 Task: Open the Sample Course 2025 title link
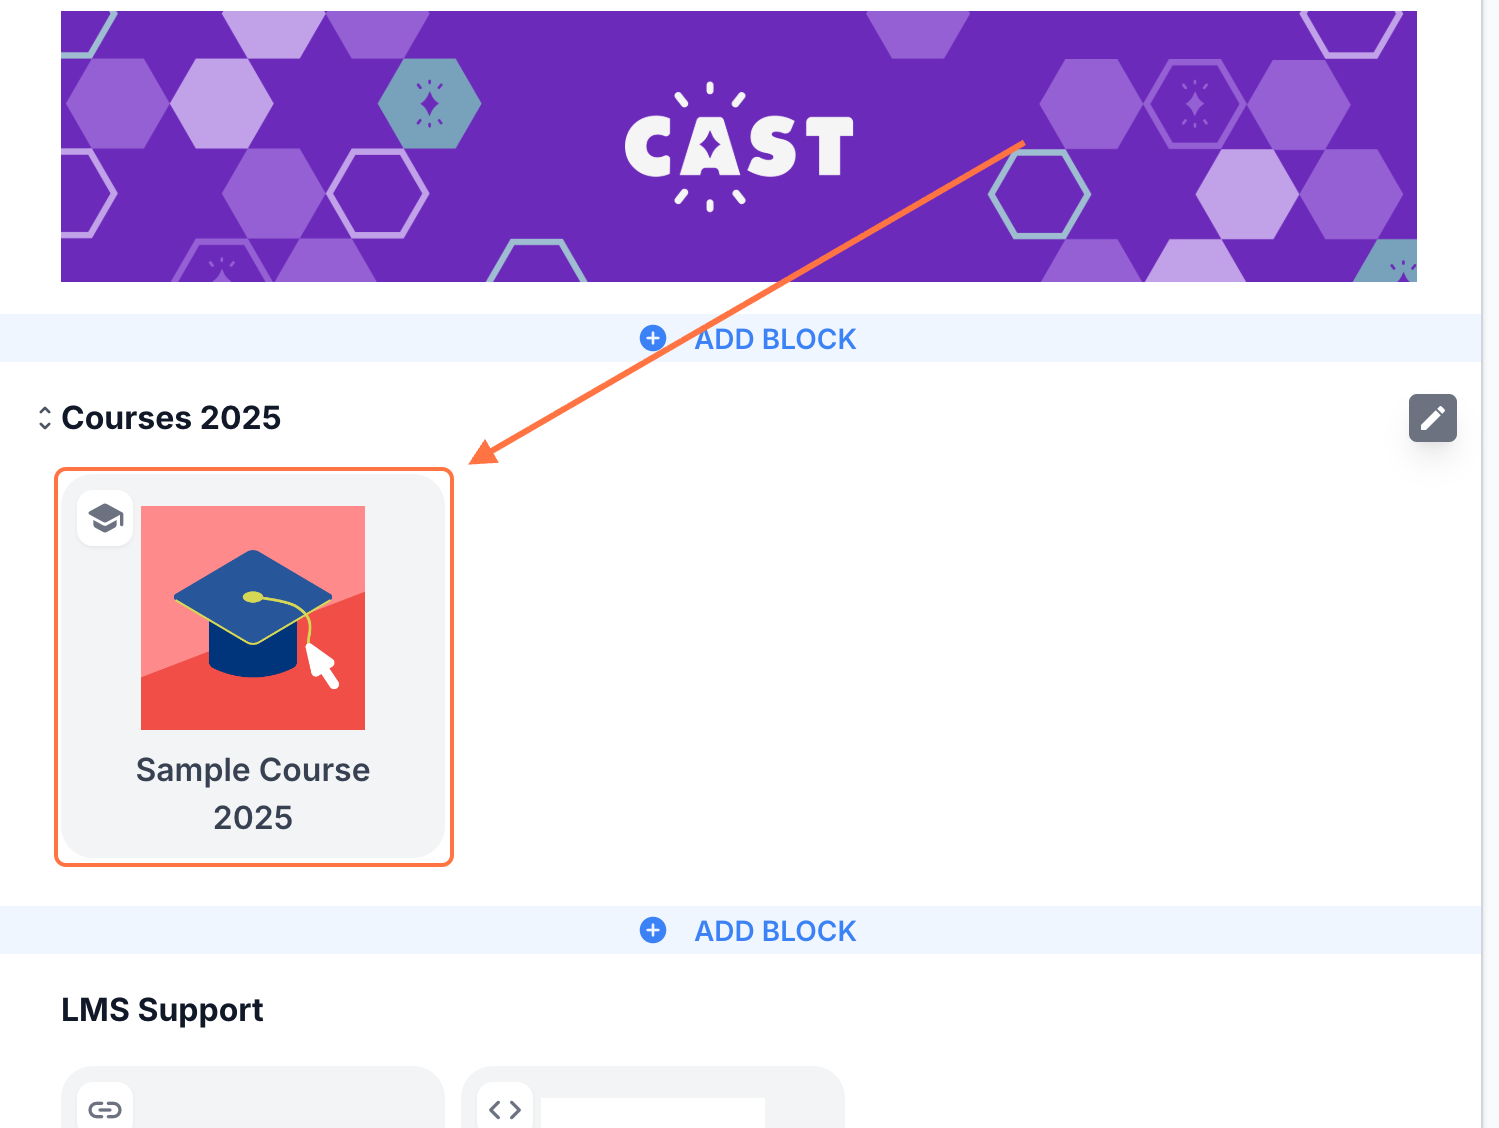click(253, 793)
